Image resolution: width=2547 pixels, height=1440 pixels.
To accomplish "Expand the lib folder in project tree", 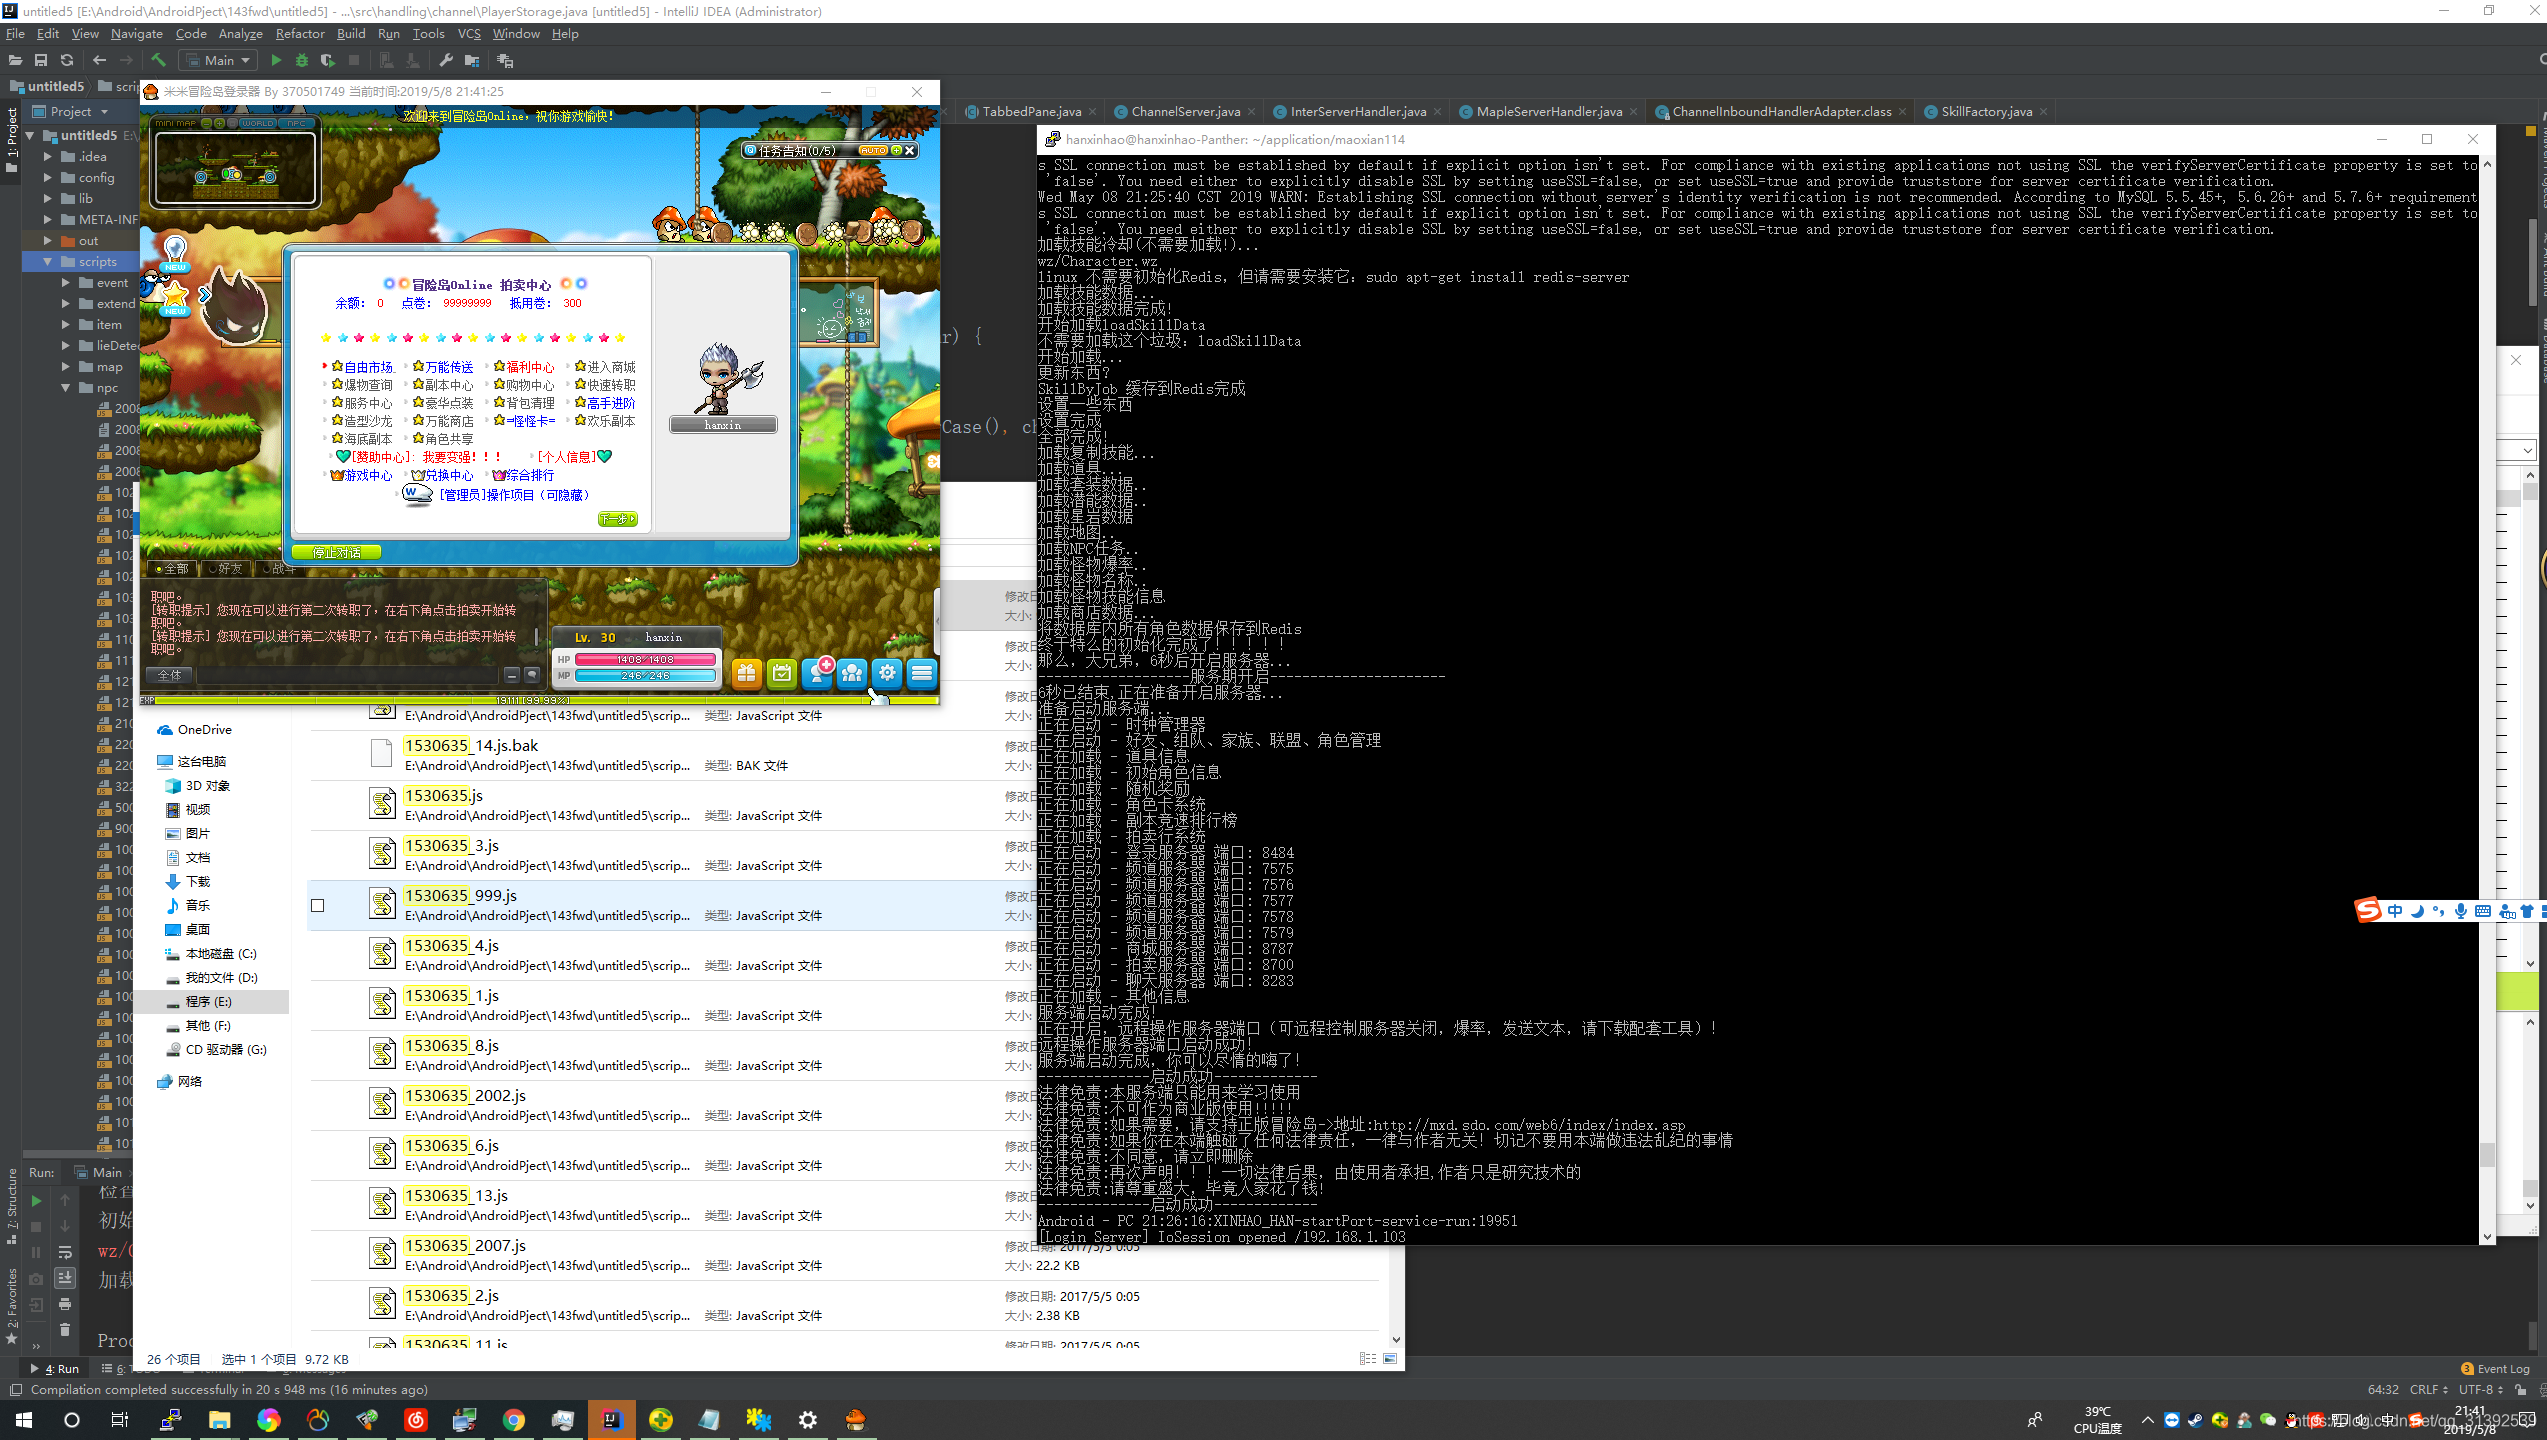I will (x=47, y=199).
